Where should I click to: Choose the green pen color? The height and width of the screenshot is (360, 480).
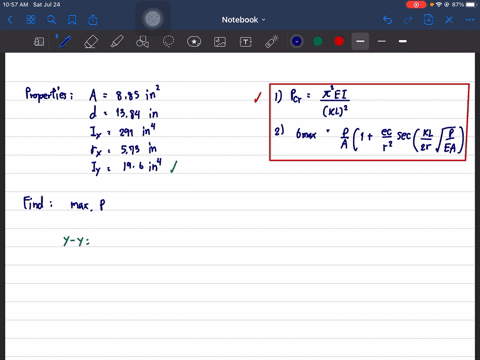(x=318, y=41)
